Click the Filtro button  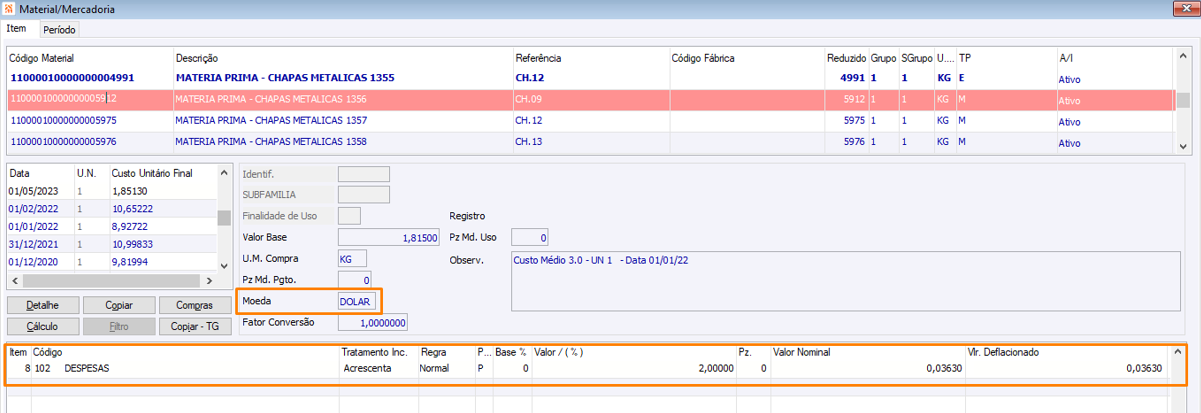click(x=119, y=326)
